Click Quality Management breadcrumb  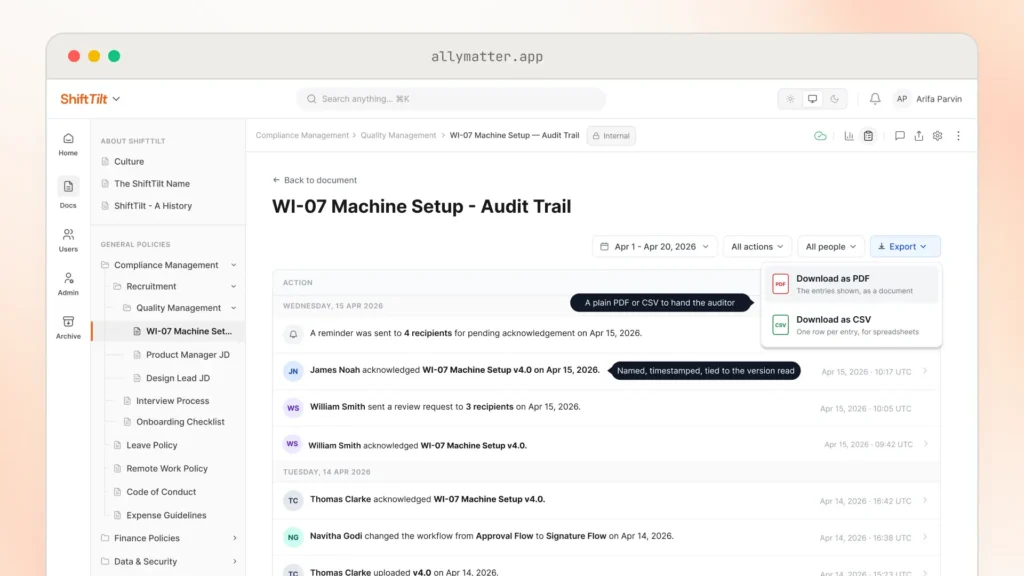coord(398,136)
